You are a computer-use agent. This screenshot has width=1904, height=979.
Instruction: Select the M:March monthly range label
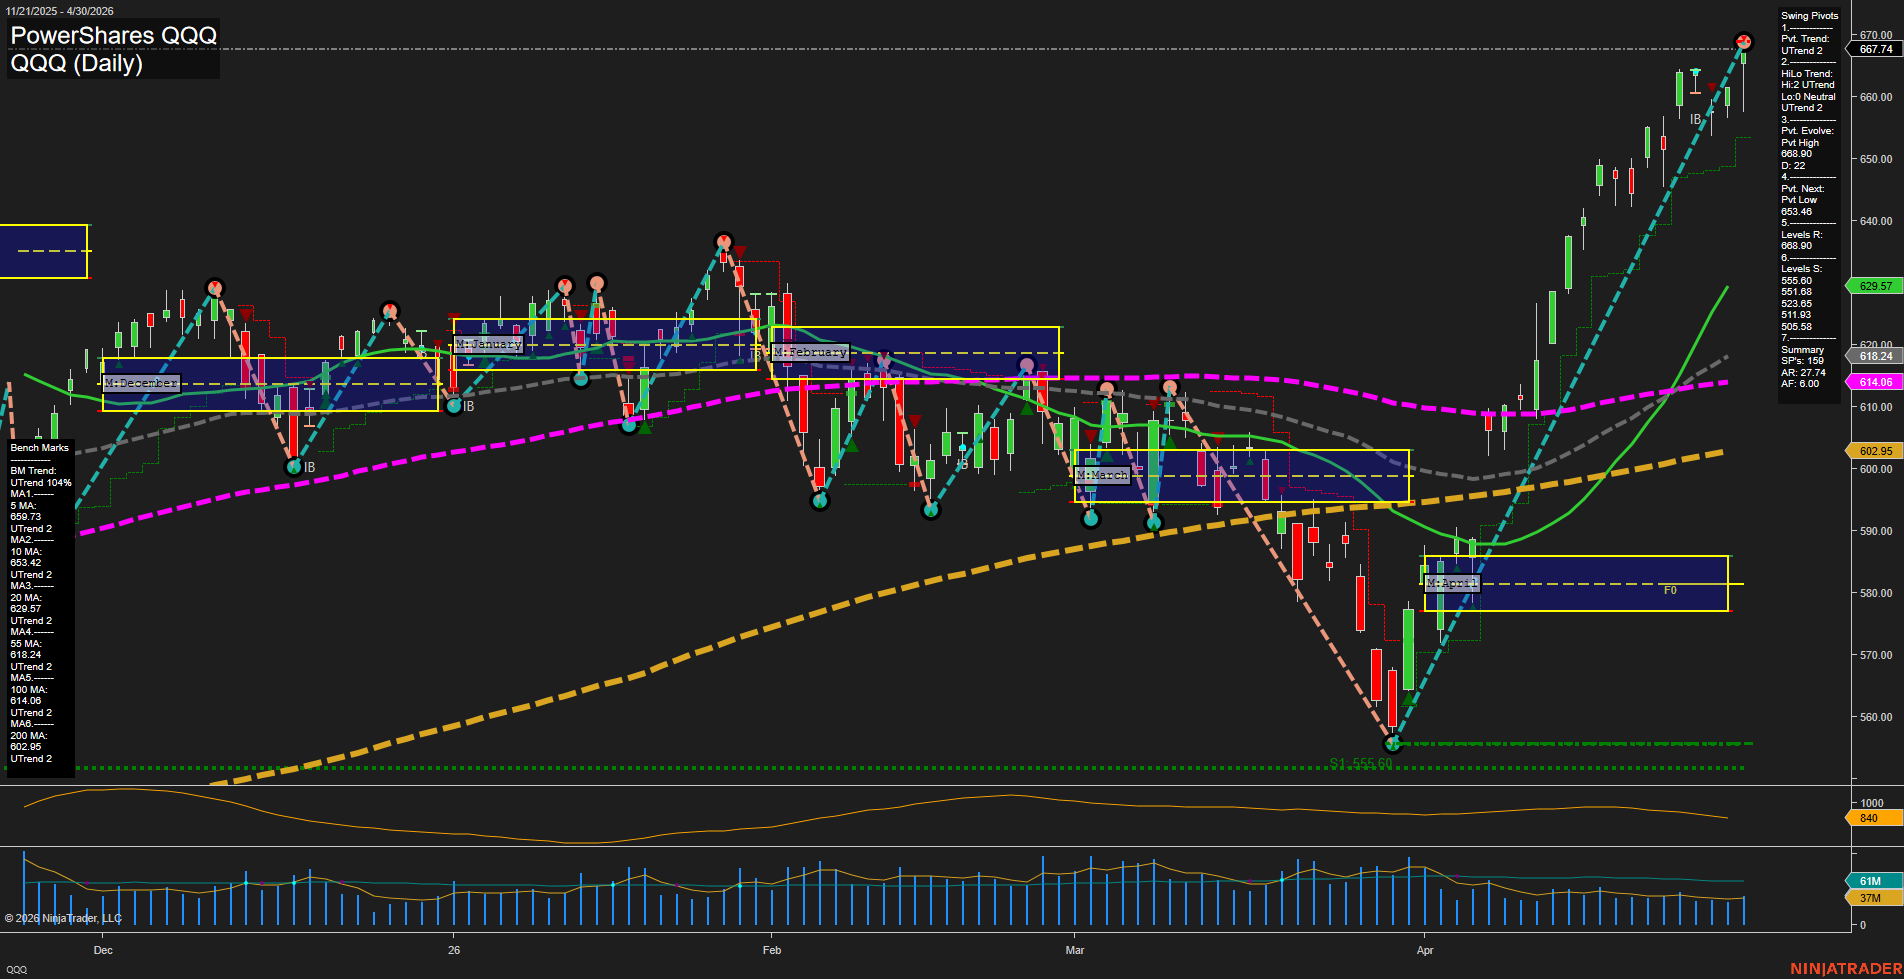pyautogui.click(x=1102, y=475)
